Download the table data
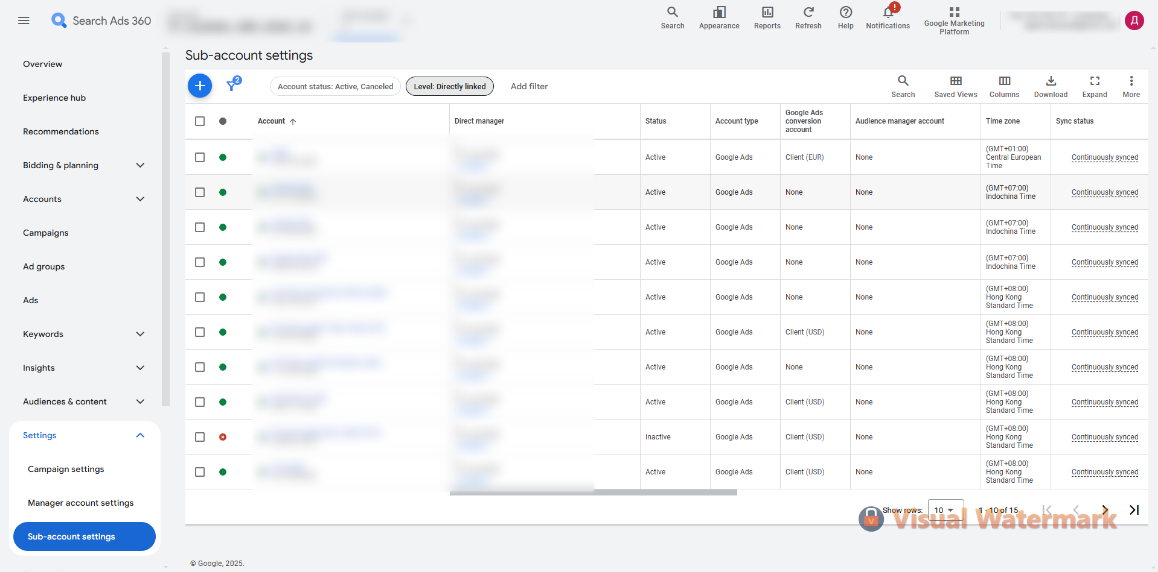The image size is (1158, 572). (1050, 86)
